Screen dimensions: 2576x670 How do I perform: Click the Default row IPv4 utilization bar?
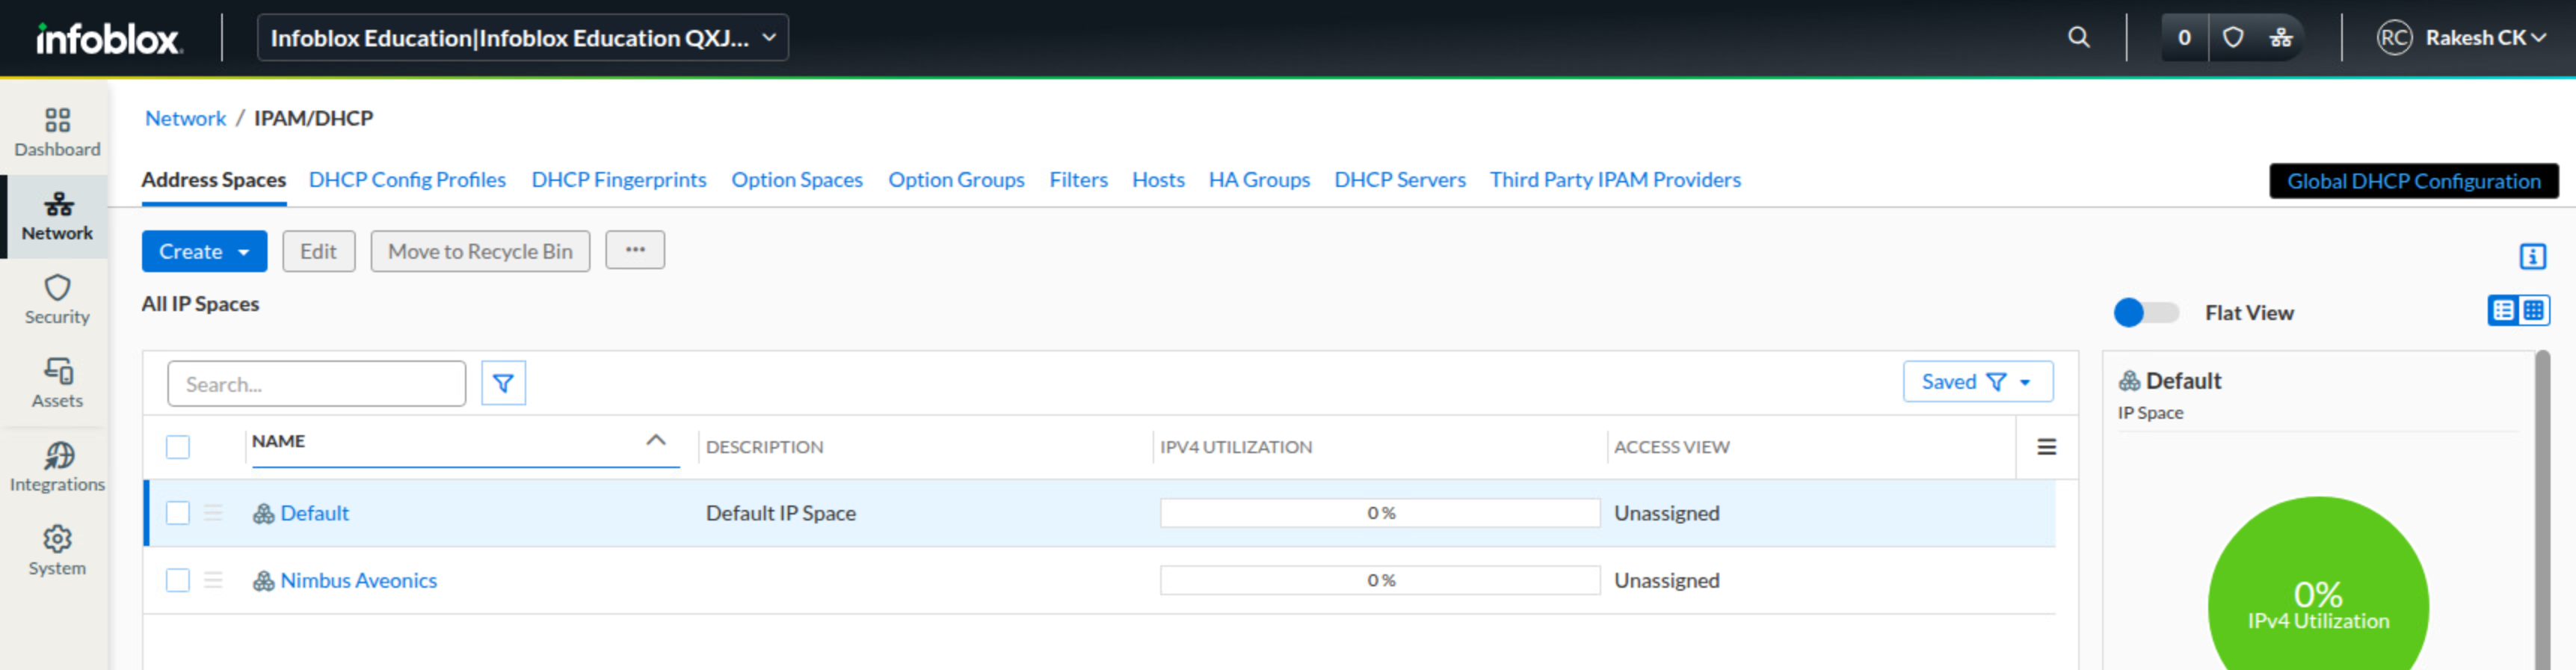coord(1380,513)
